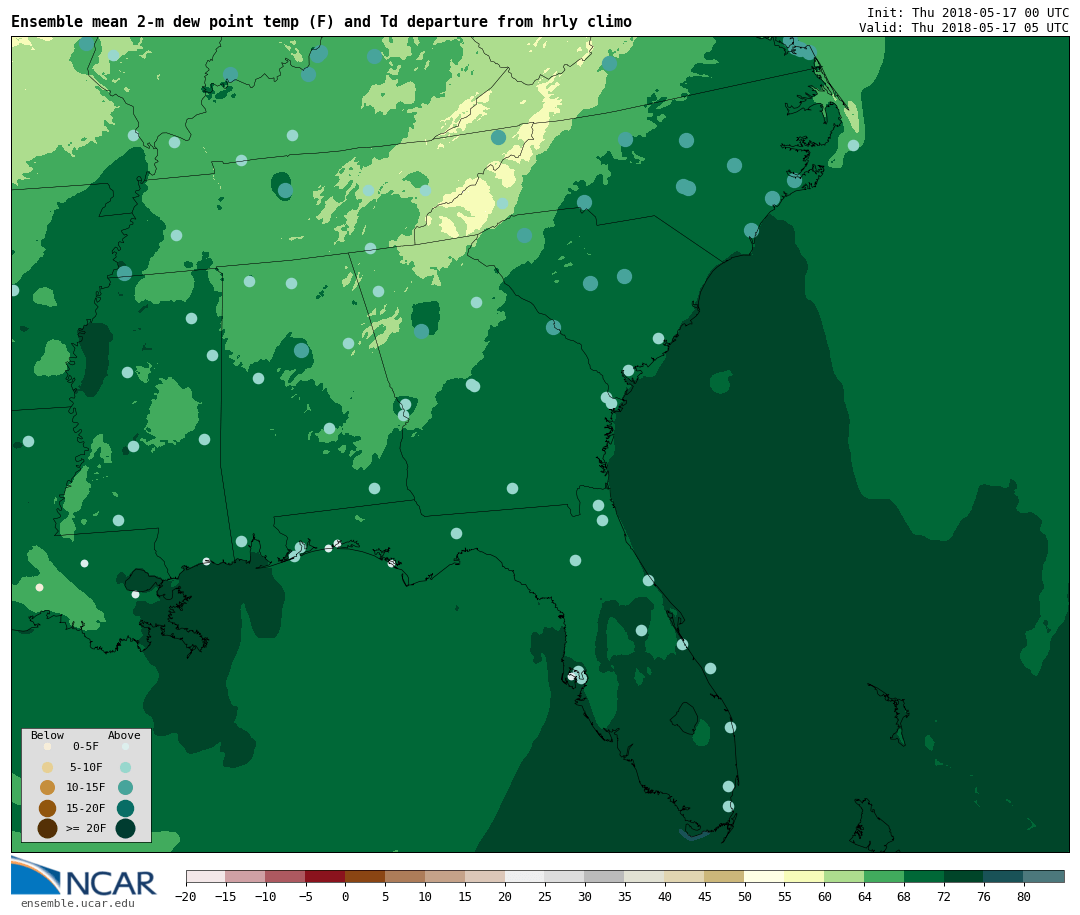Image resolution: width=1080 pixels, height=915 pixels.
Task: Click the '>= 20F' legend label
Action: point(85,828)
